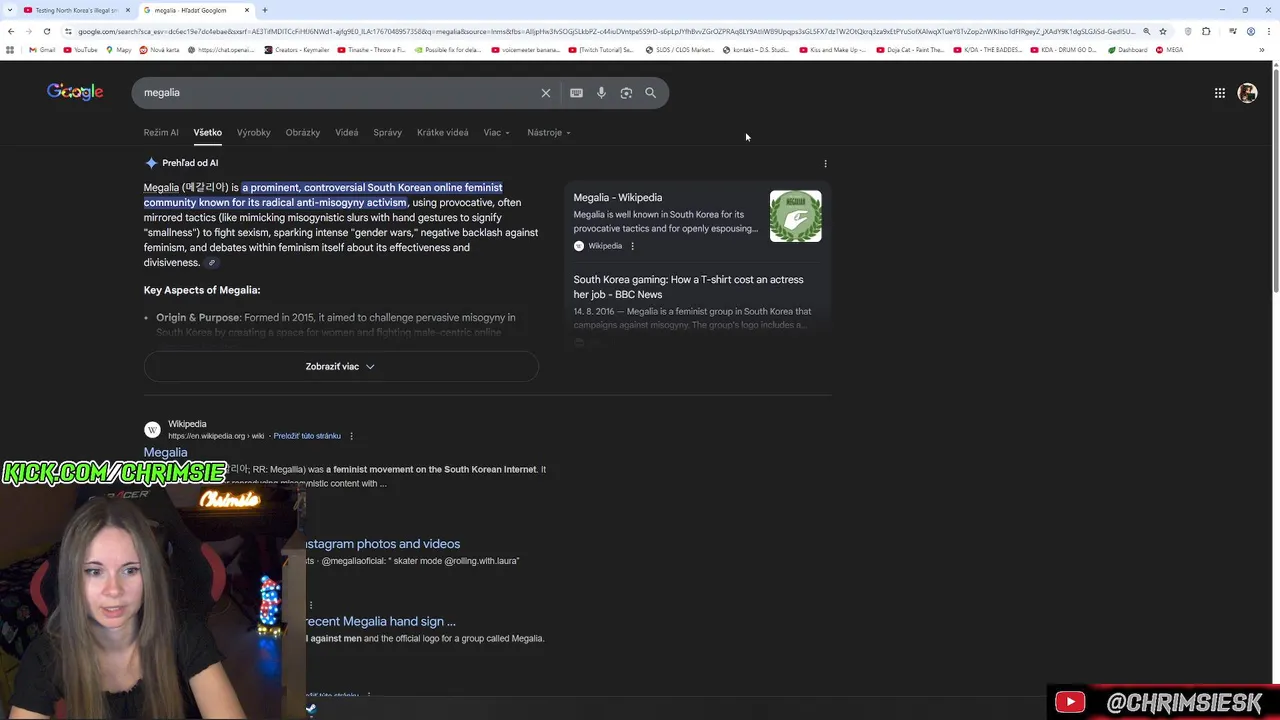
Task: Click the page vertical scrollbar
Action: pos(1275,180)
